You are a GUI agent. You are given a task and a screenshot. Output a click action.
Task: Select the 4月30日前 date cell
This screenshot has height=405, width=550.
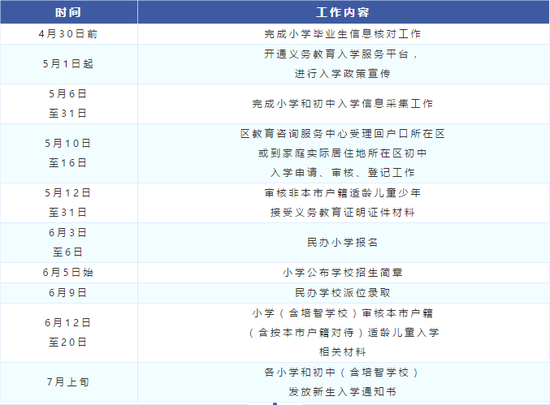68,34
